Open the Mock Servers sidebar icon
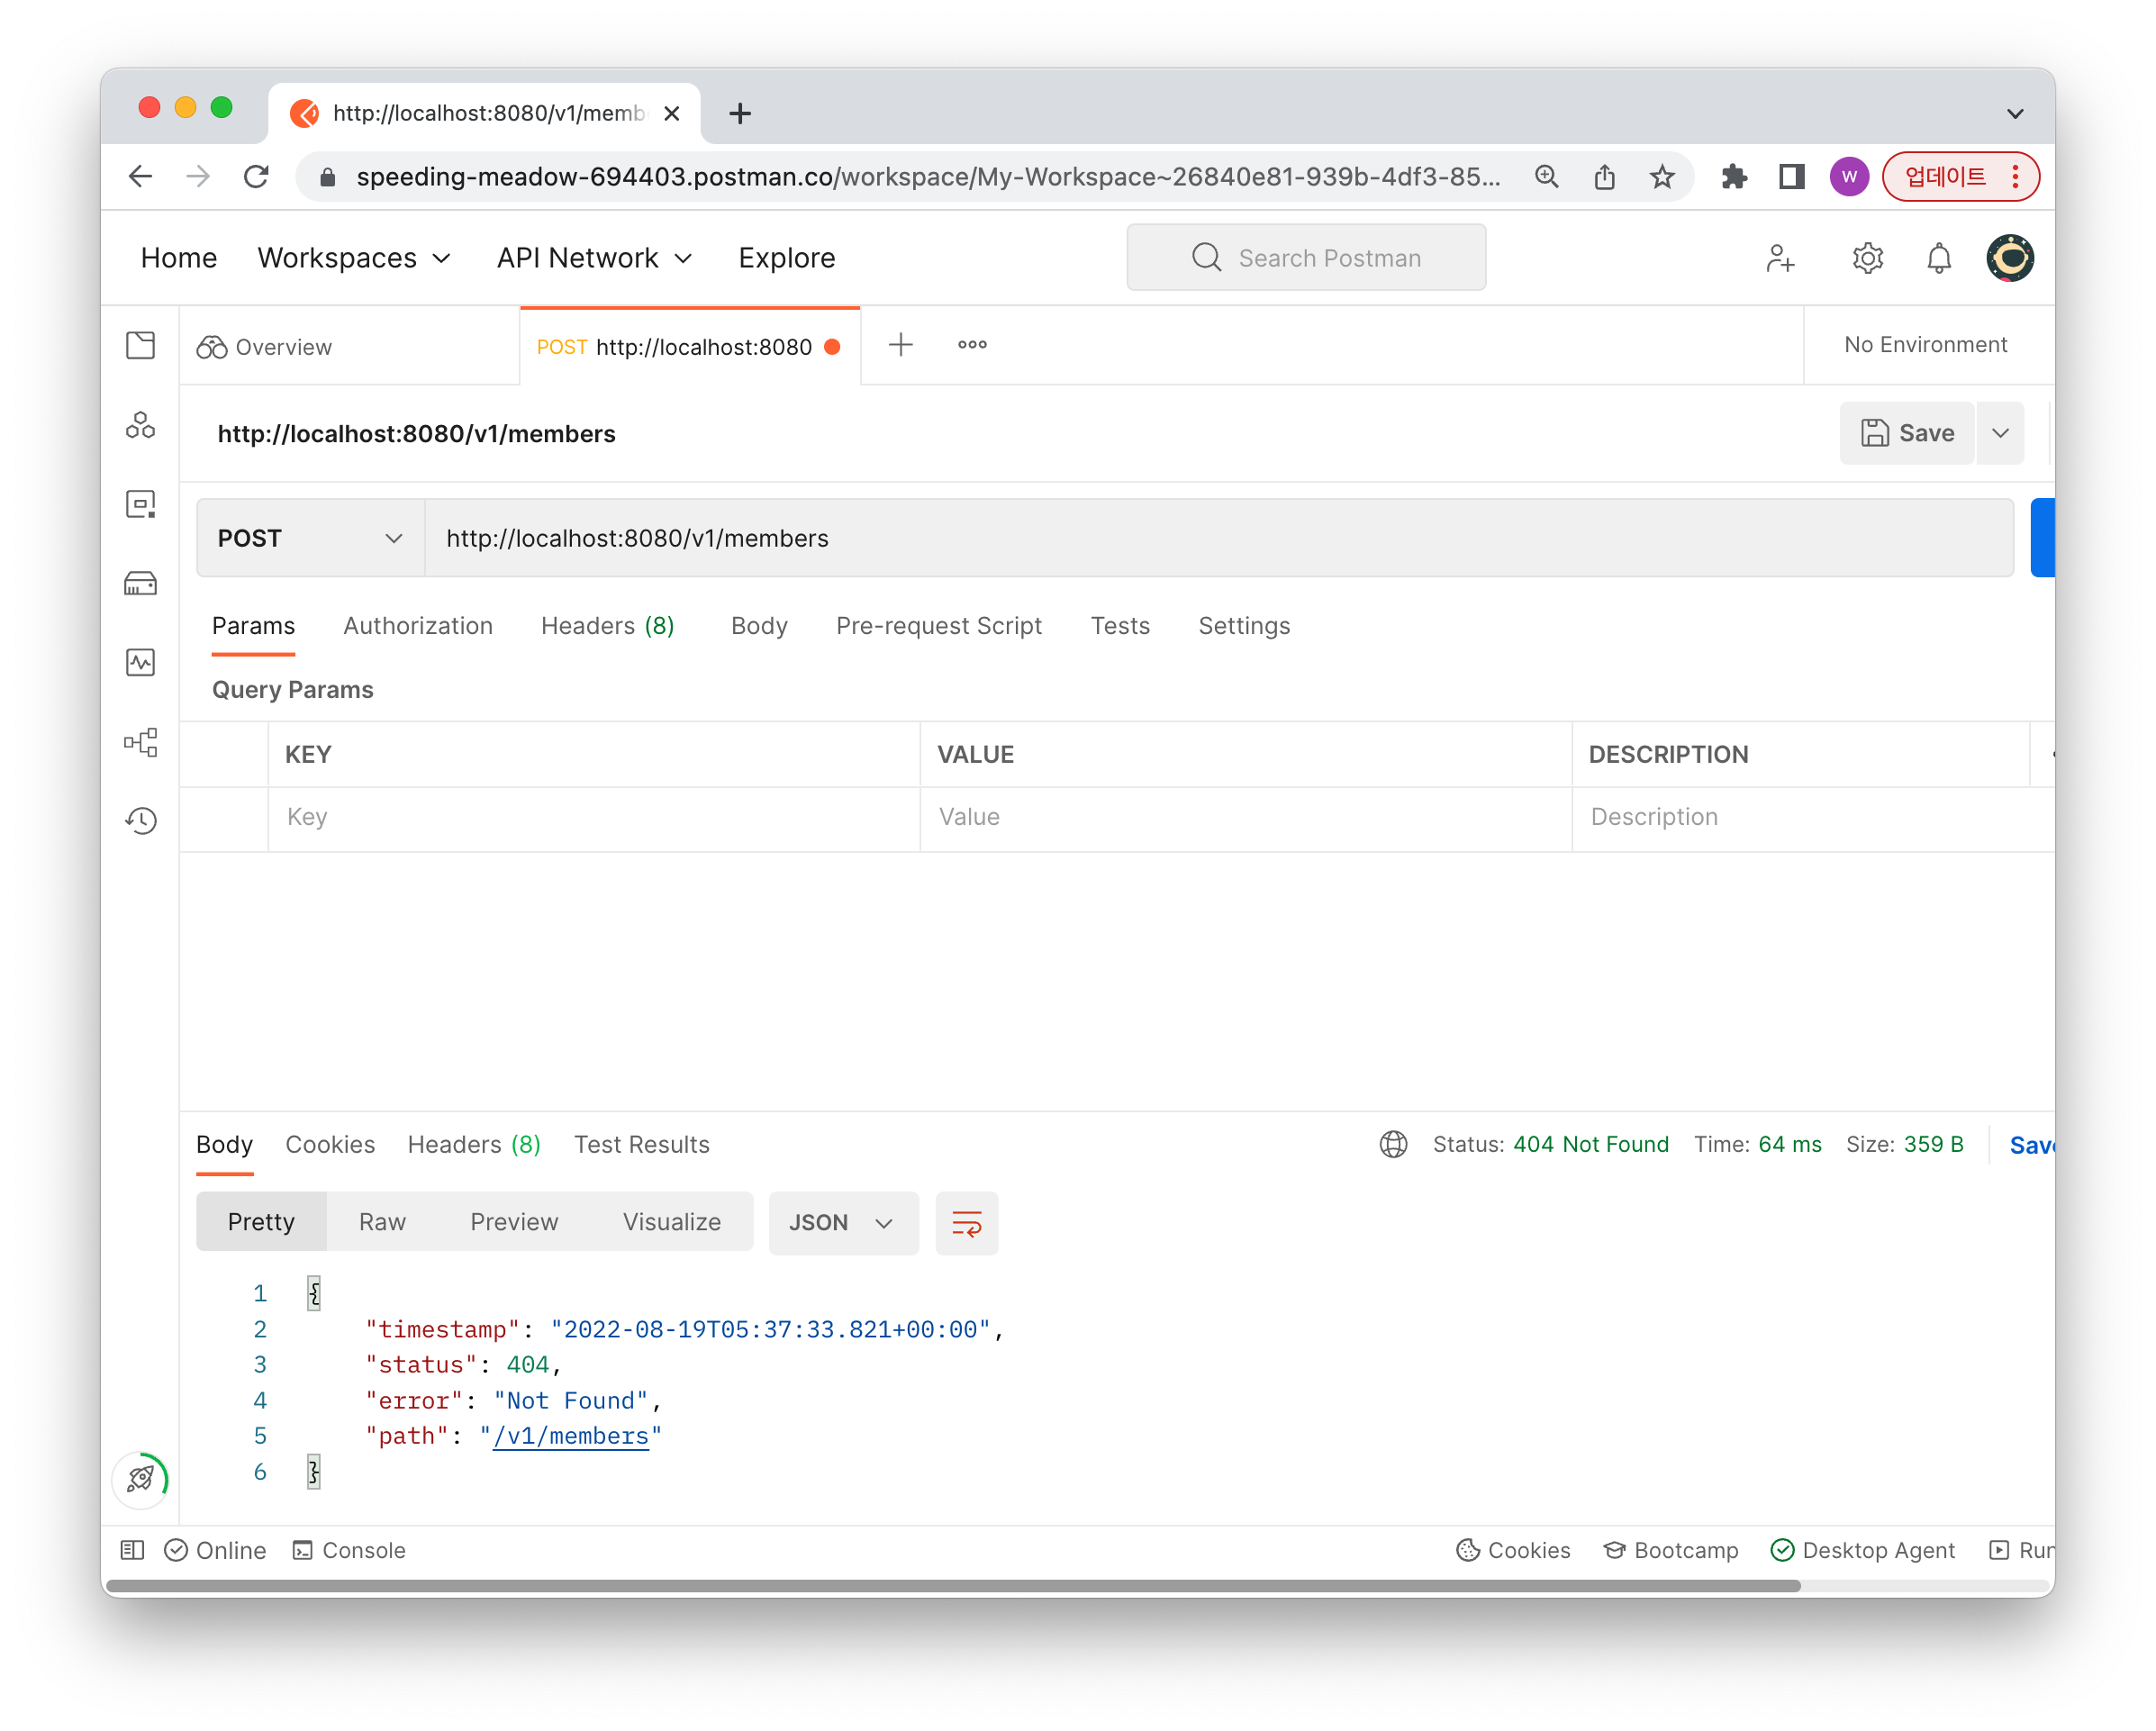Image resolution: width=2156 pixels, height=1731 pixels. (x=140, y=583)
